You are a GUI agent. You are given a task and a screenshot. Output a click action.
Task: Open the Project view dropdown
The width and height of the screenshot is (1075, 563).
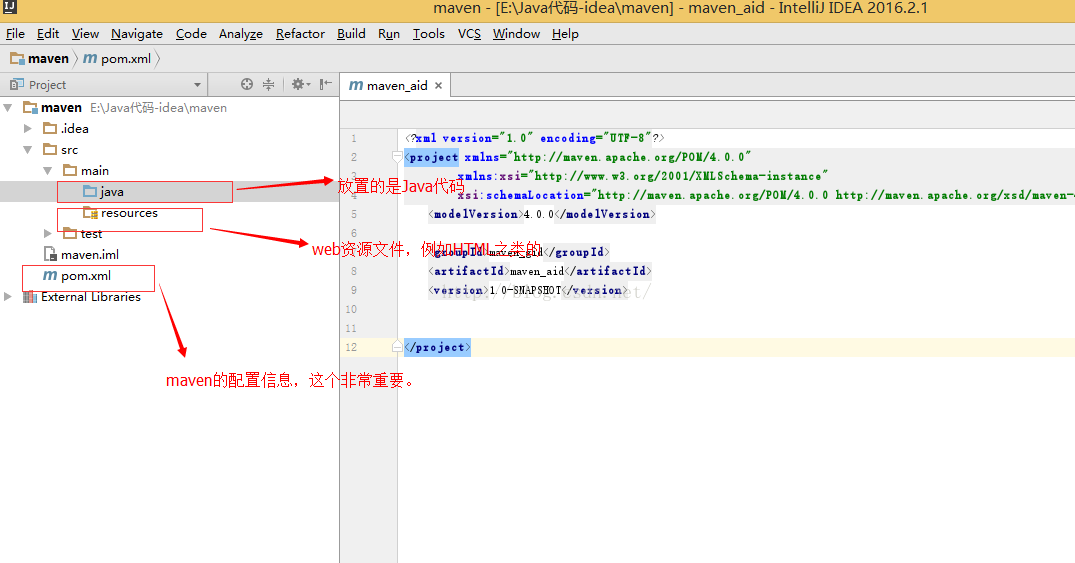(x=197, y=85)
